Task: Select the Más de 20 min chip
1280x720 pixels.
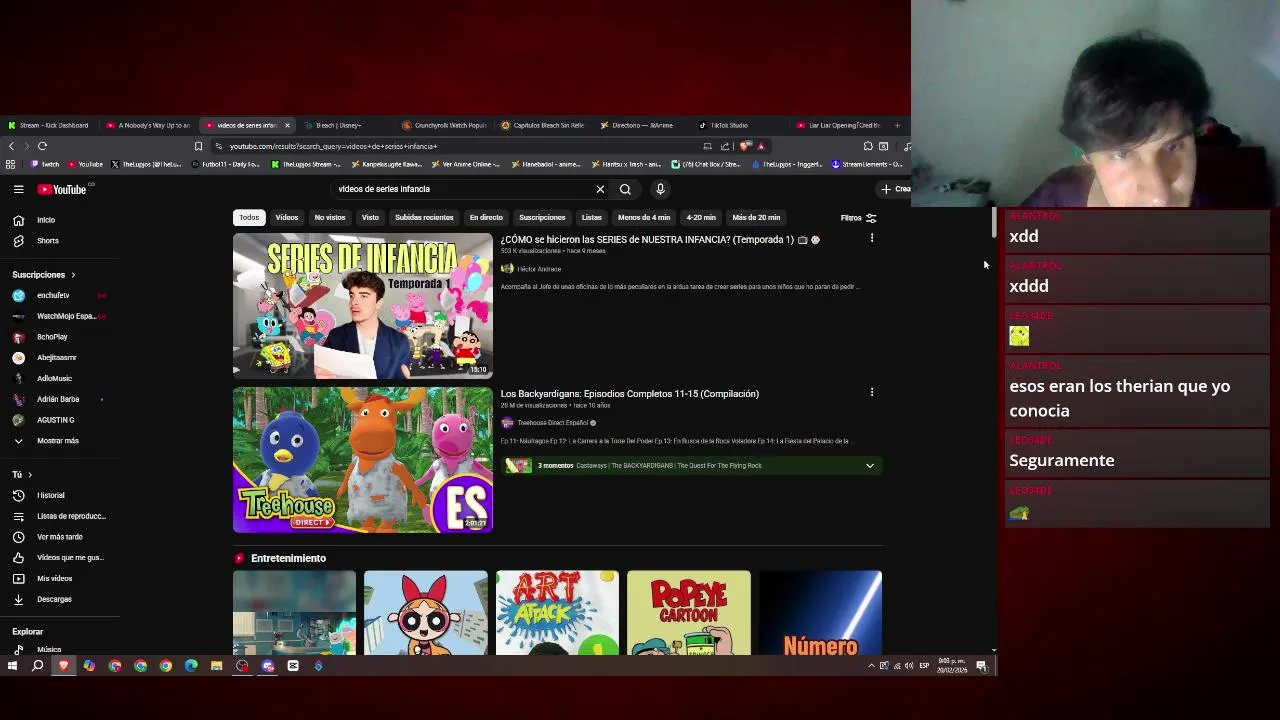Action: 756,218
